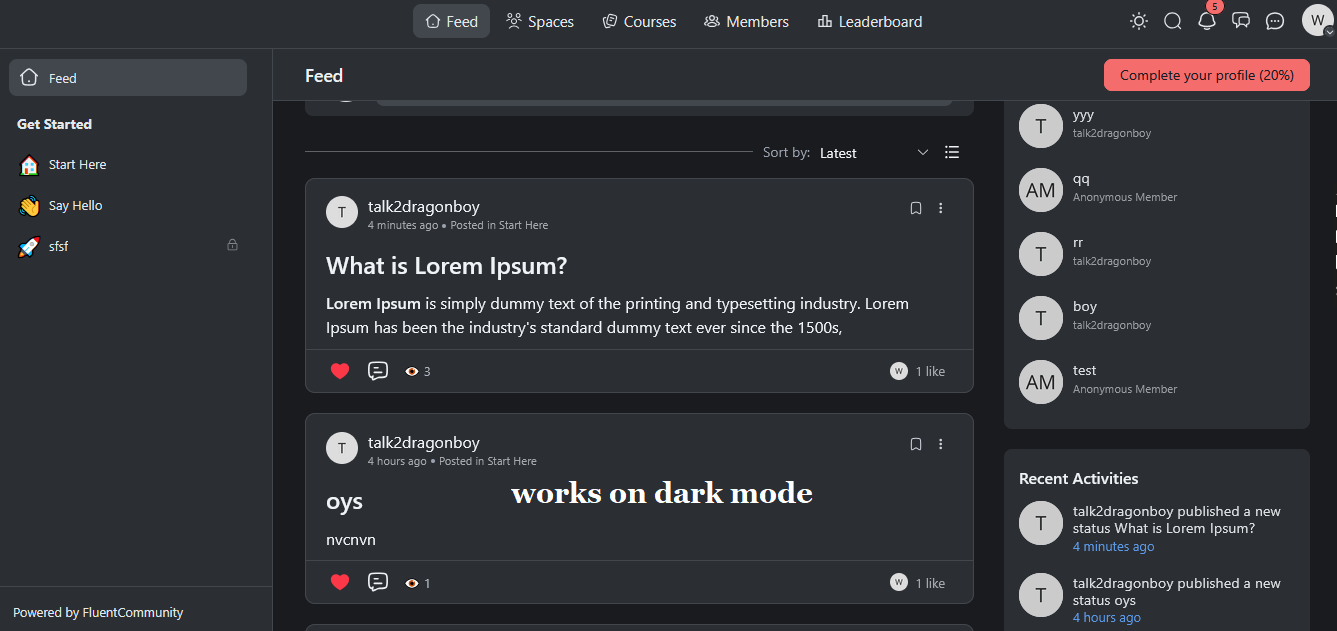Screen dimensions: 1337x631
Task: Open the Leaderboard tab
Action: [870, 21]
